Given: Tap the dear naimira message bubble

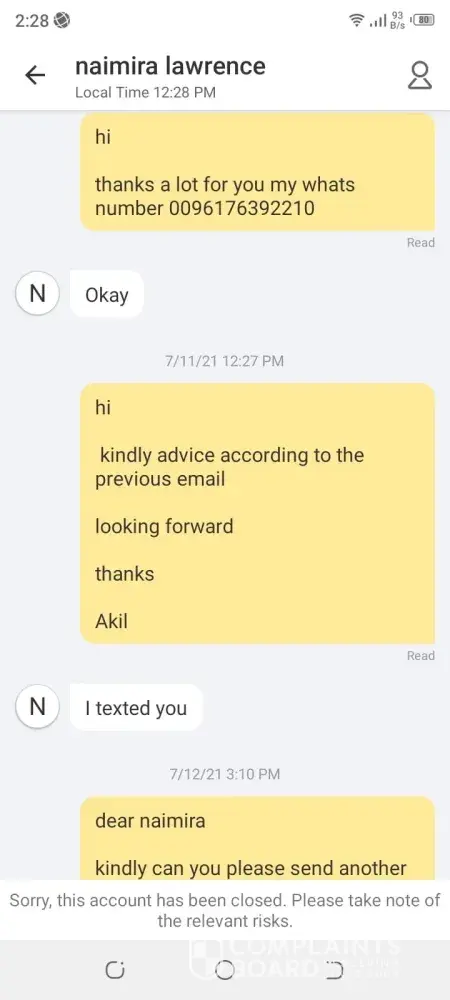Looking at the screenshot, I should pos(258,839).
